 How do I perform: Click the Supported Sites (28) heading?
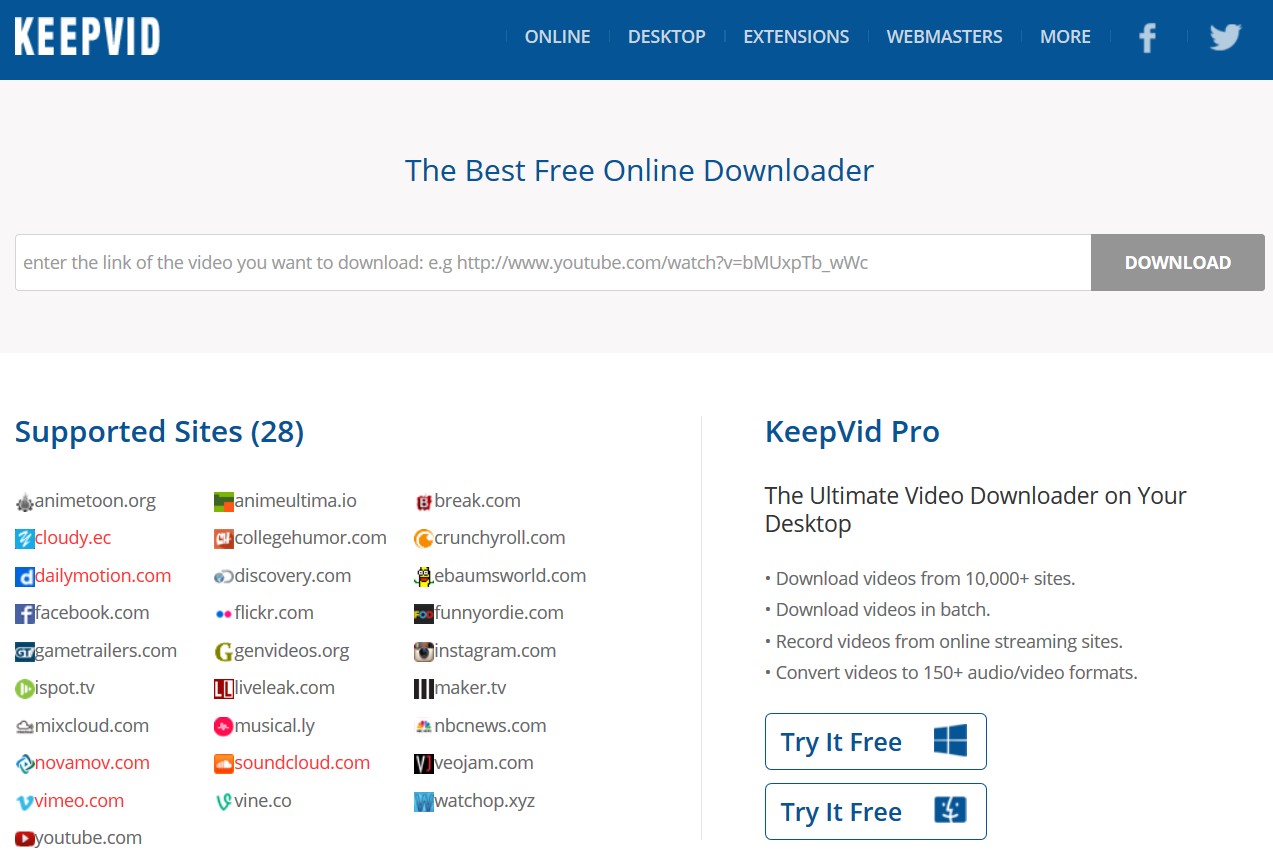159,432
